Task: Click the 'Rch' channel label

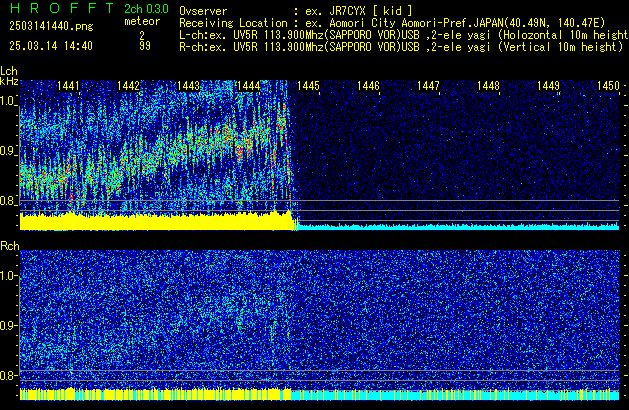Action: tap(10, 246)
